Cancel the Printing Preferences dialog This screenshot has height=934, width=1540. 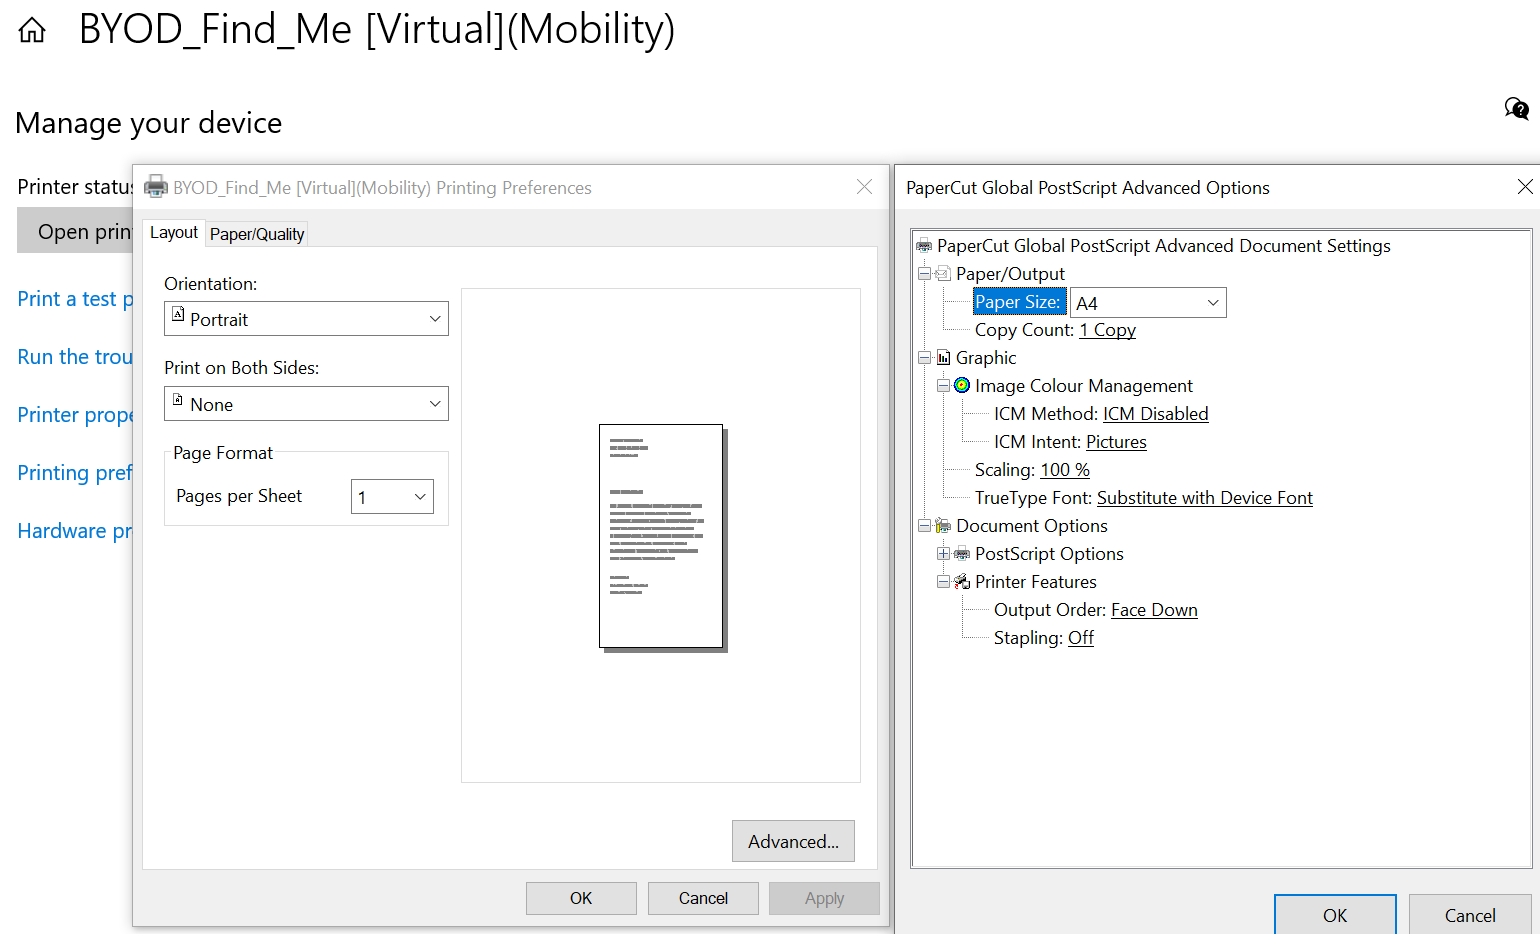[703, 898]
